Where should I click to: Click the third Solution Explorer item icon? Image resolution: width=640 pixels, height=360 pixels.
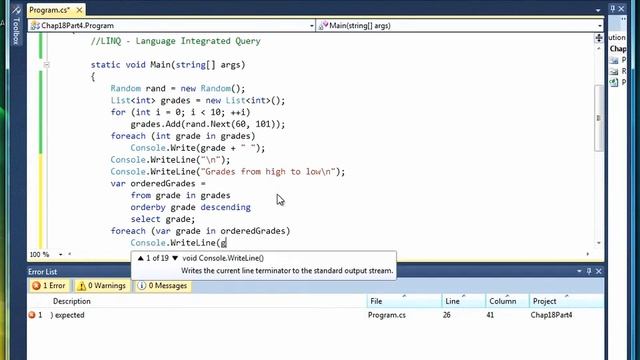pyautogui.click(x=614, y=82)
